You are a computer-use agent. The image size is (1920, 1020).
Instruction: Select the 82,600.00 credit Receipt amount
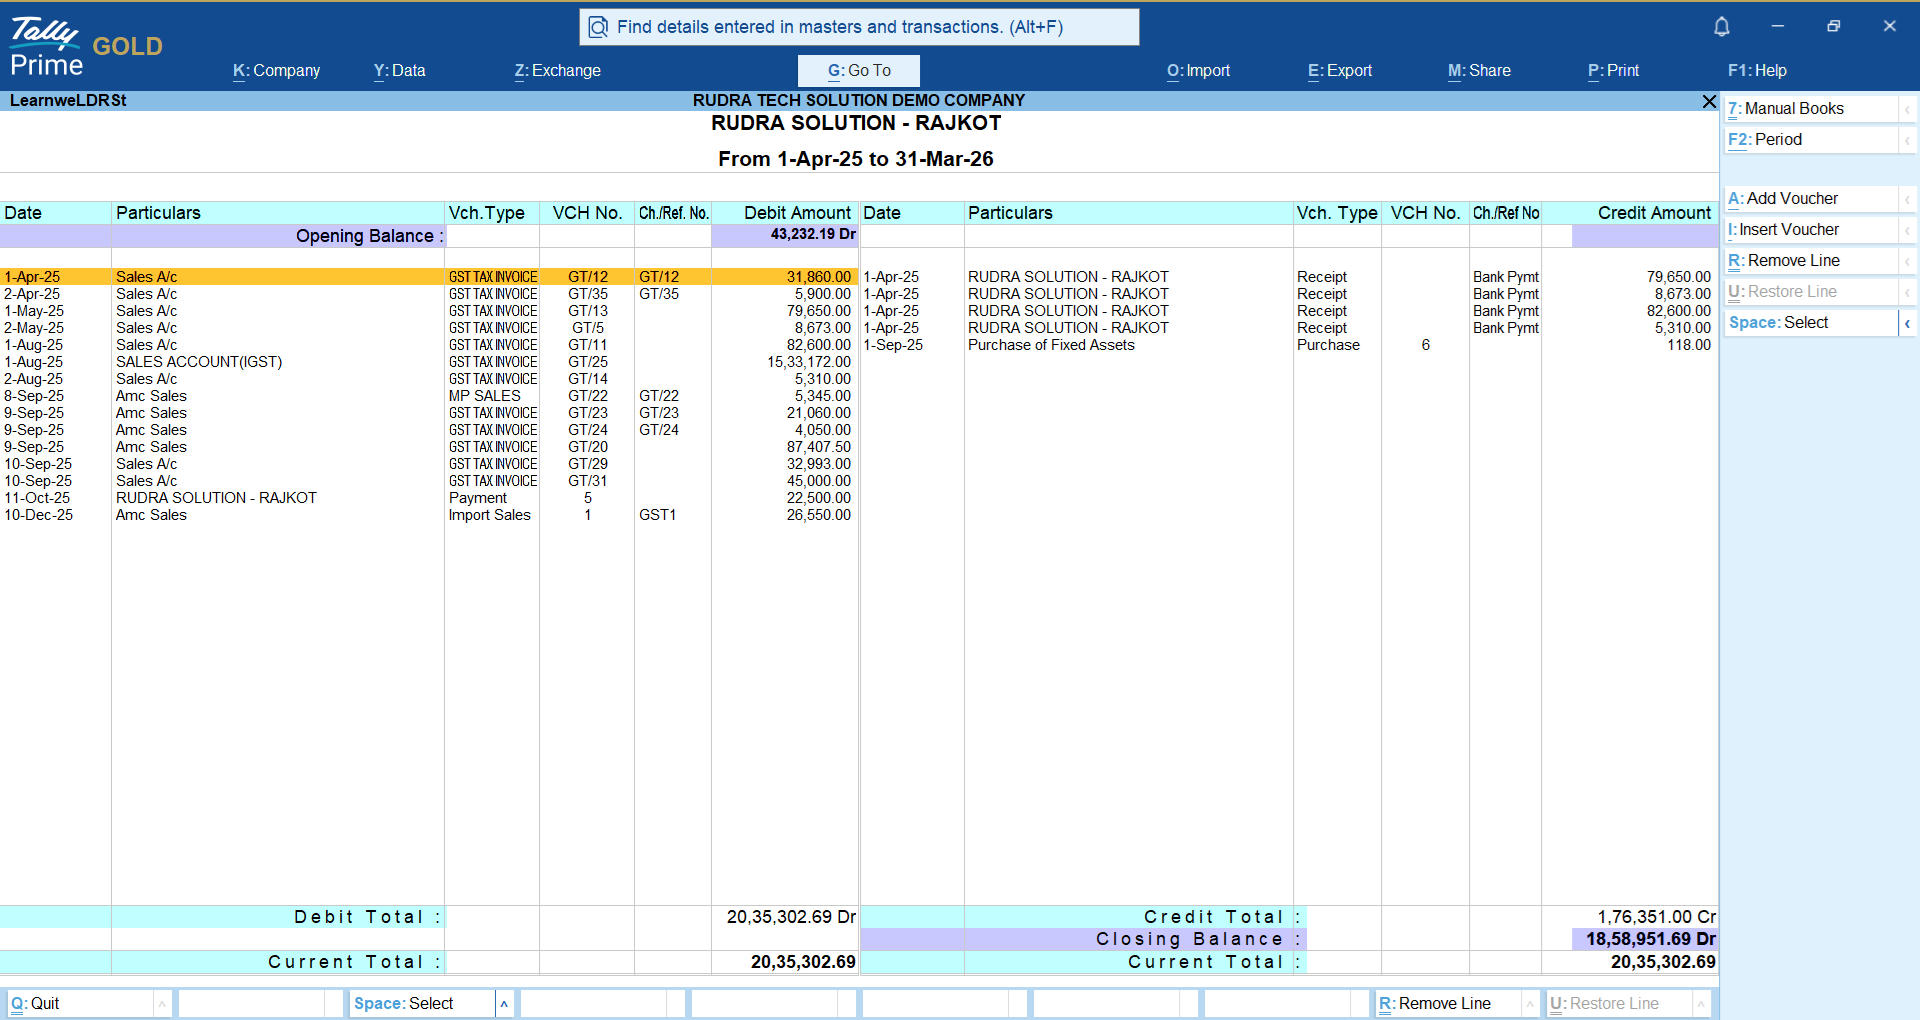[x=1679, y=311]
